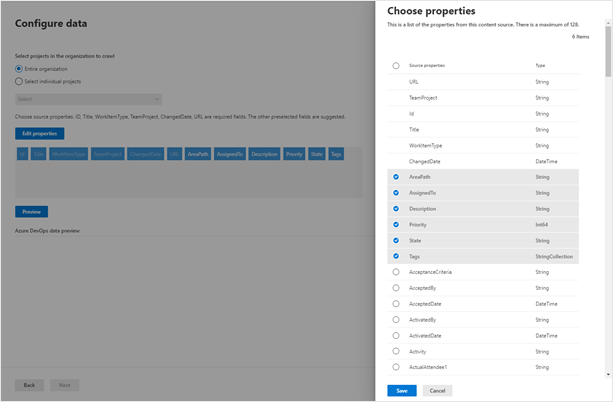The width and height of the screenshot is (613, 402).
Task: Click the Id property row
Action: pos(483,114)
